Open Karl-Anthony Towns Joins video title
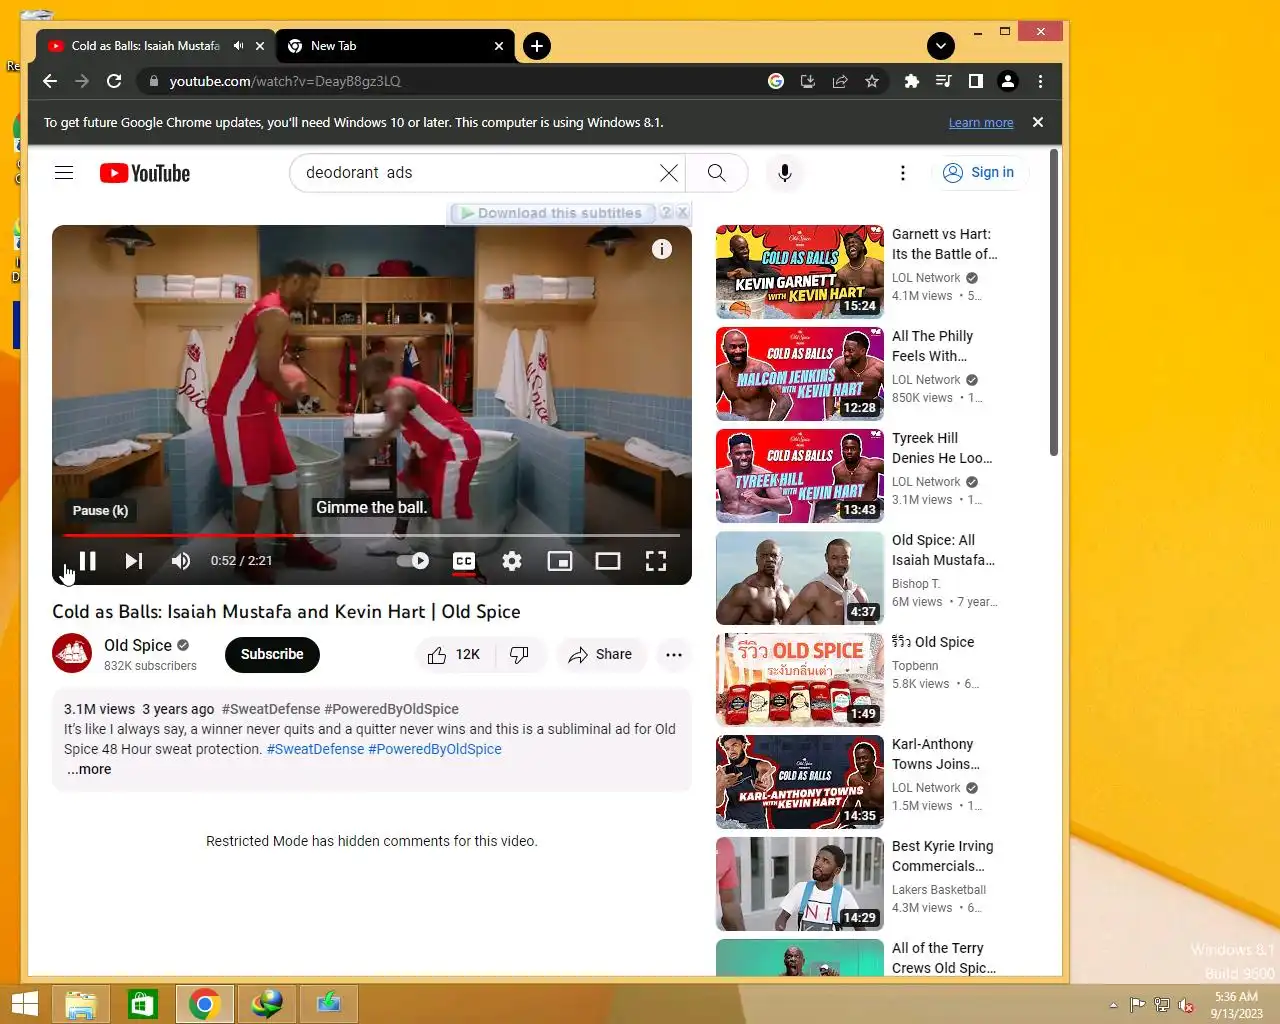The width and height of the screenshot is (1280, 1024). coord(936,754)
